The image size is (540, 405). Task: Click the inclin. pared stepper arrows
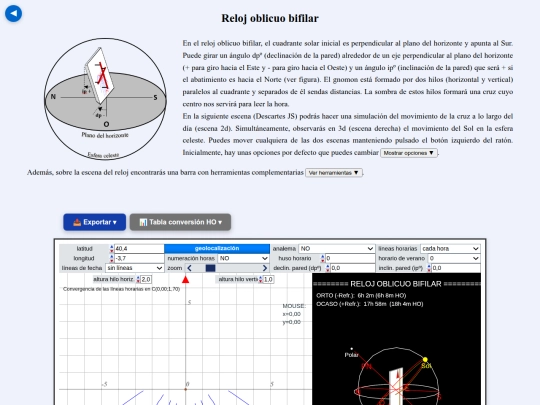(429, 268)
